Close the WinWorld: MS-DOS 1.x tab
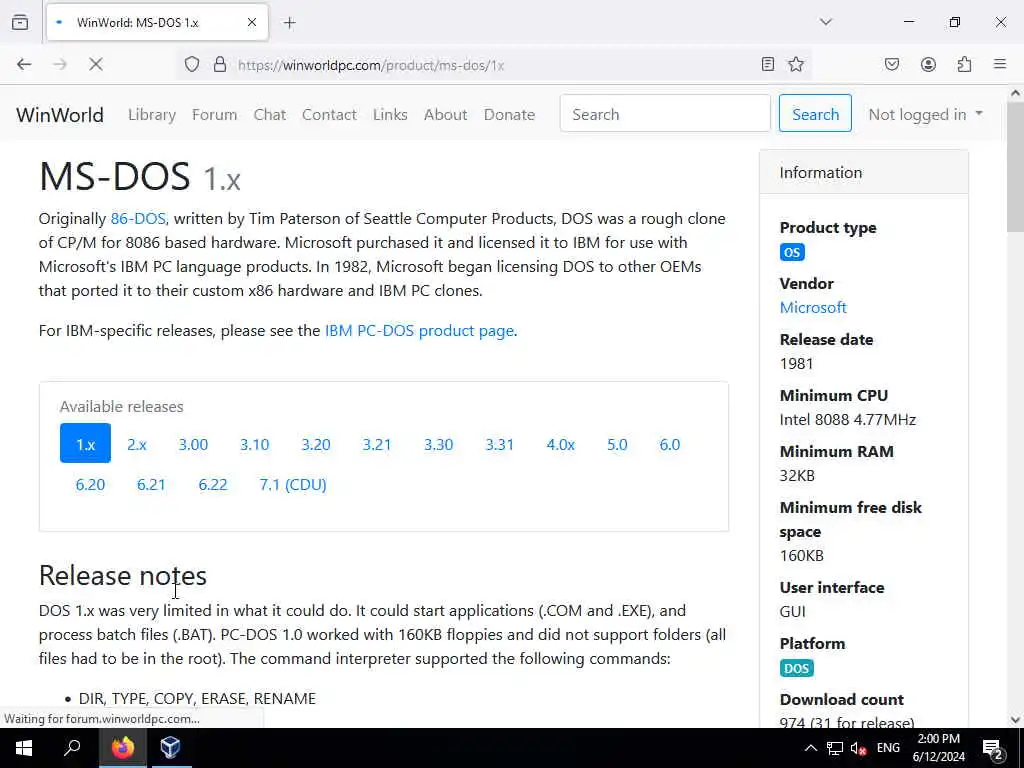1024x768 pixels. pyautogui.click(x=252, y=22)
